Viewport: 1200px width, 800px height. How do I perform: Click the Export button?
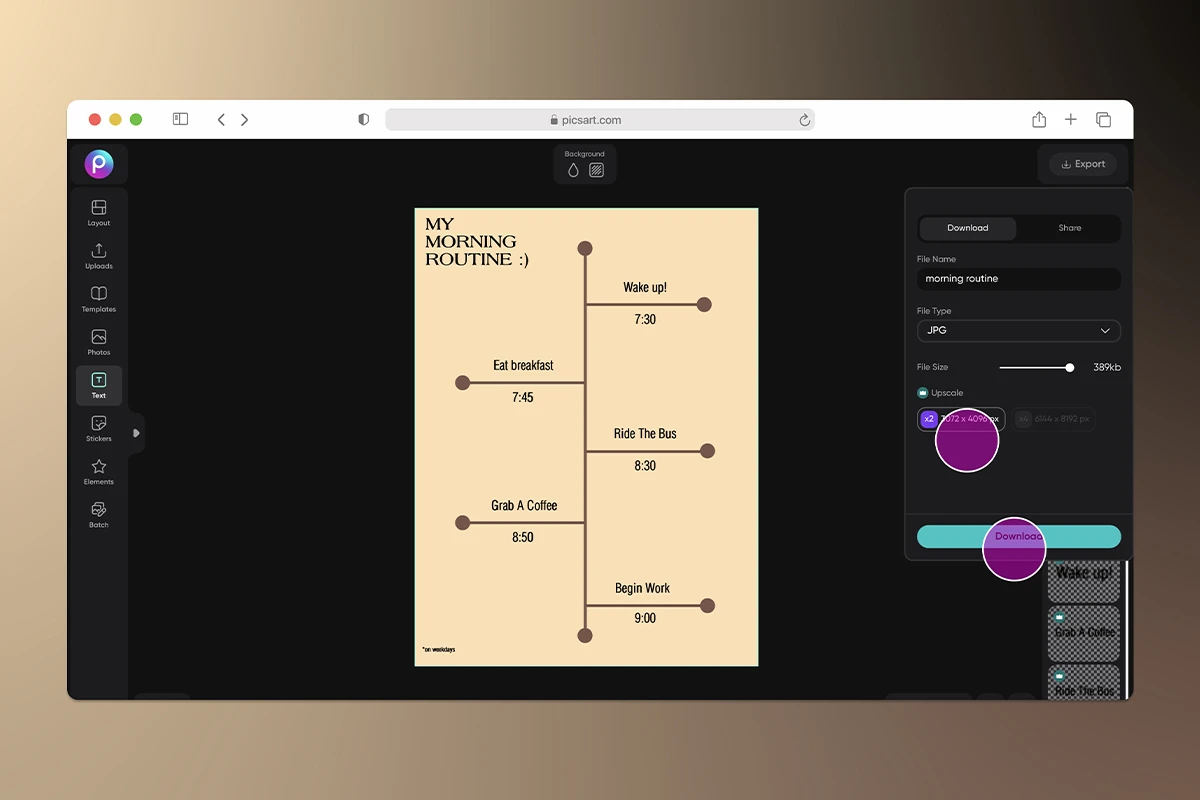click(1082, 164)
